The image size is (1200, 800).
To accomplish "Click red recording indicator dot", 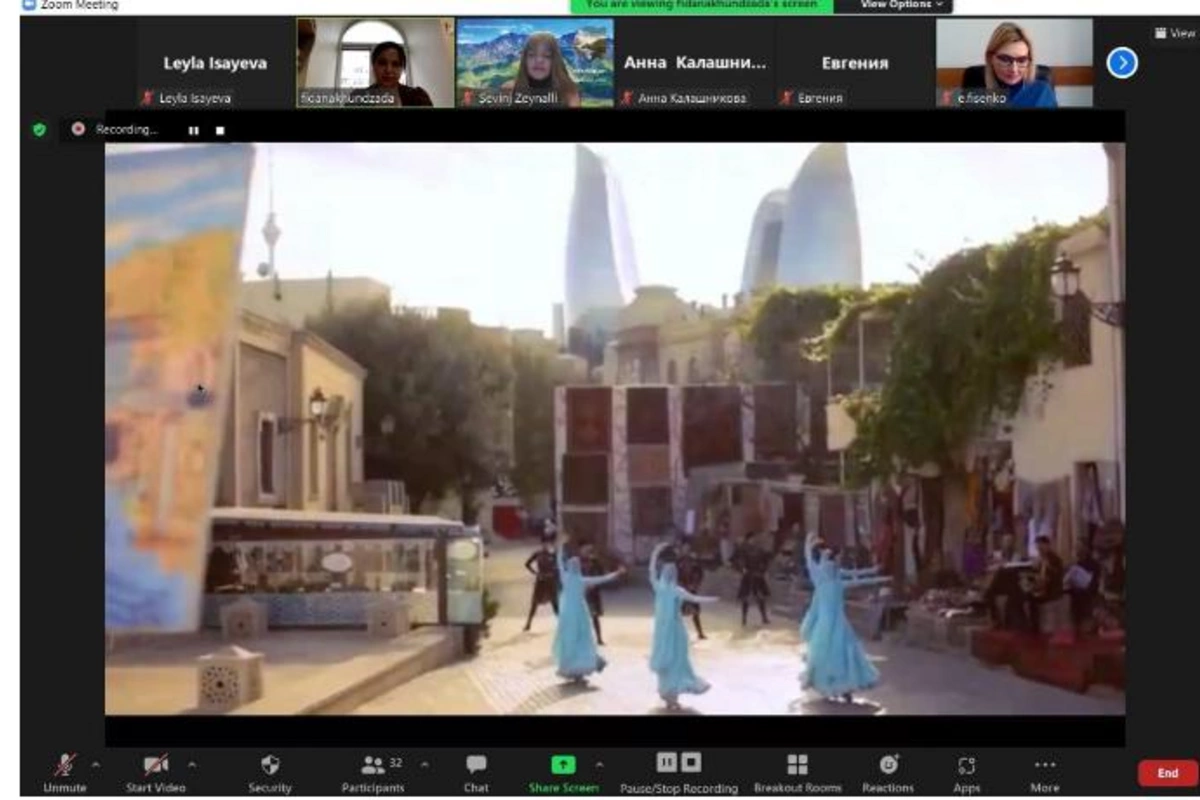I will (x=78, y=129).
